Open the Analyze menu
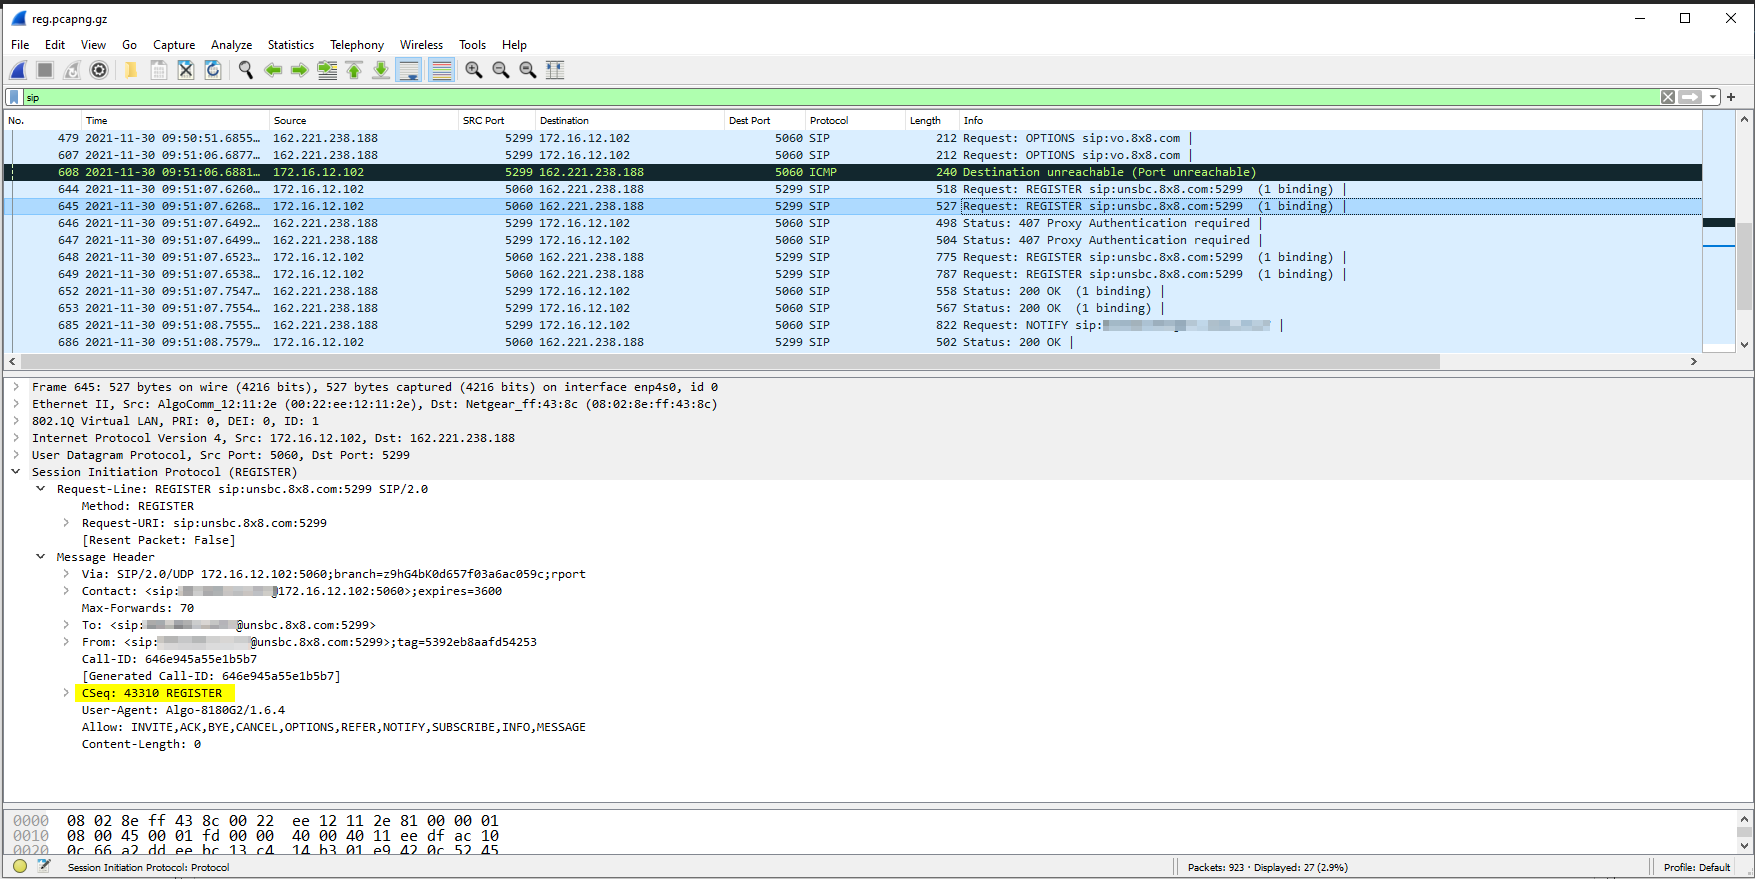 click(x=231, y=45)
